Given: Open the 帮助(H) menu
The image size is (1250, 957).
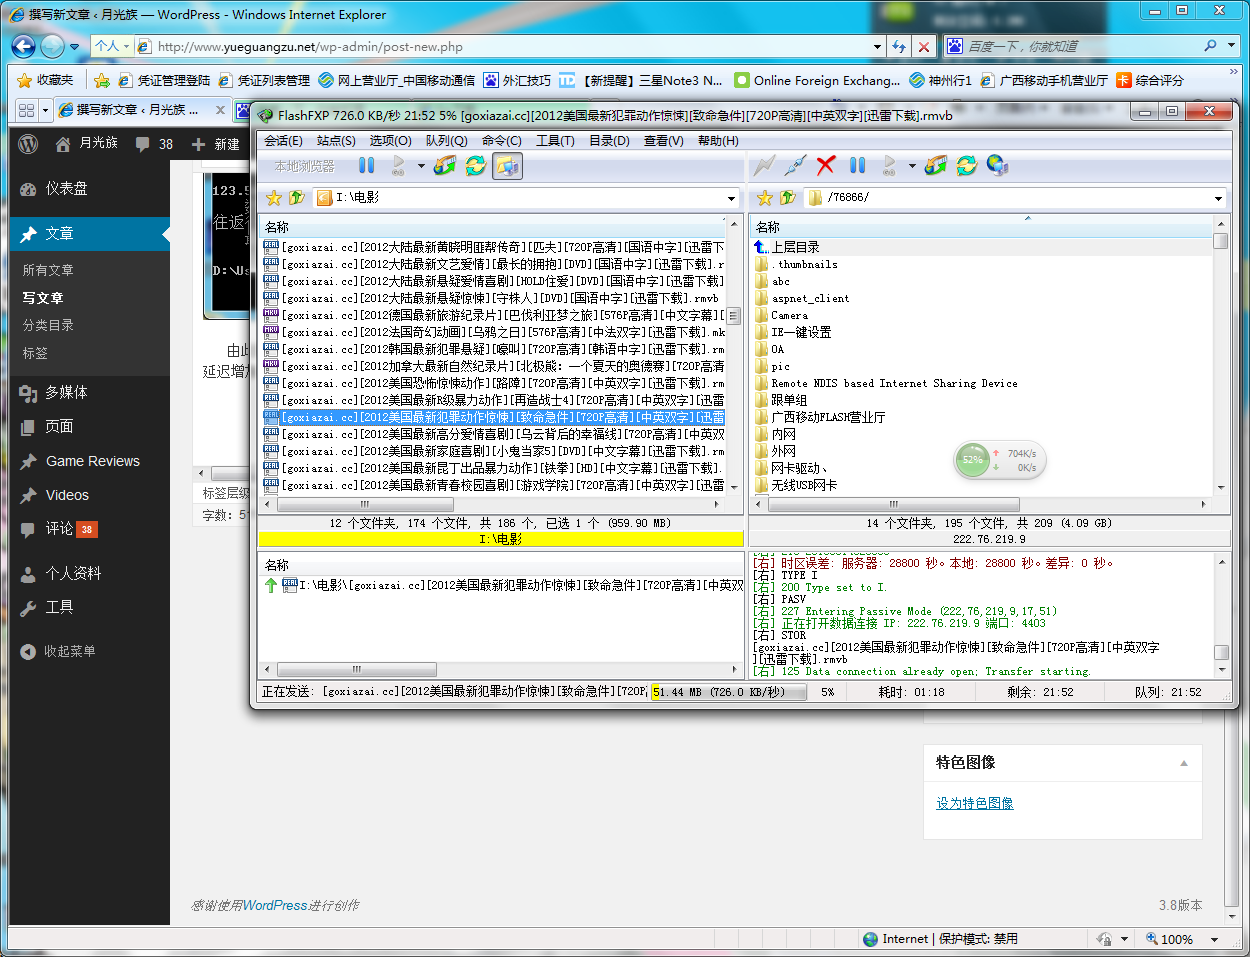Looking at the screenshot, I should 718,141.
